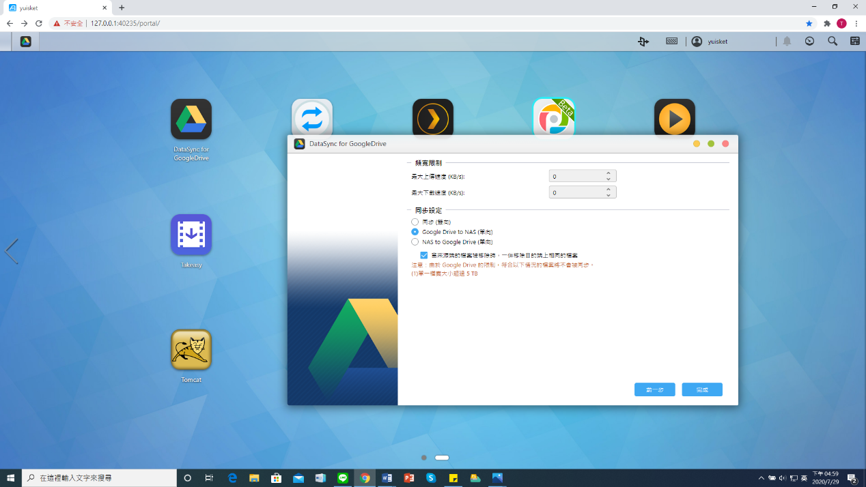Screen dimensions: 866x487
Task: Open the external devices icon in top bar
Action: click(643, 41)
